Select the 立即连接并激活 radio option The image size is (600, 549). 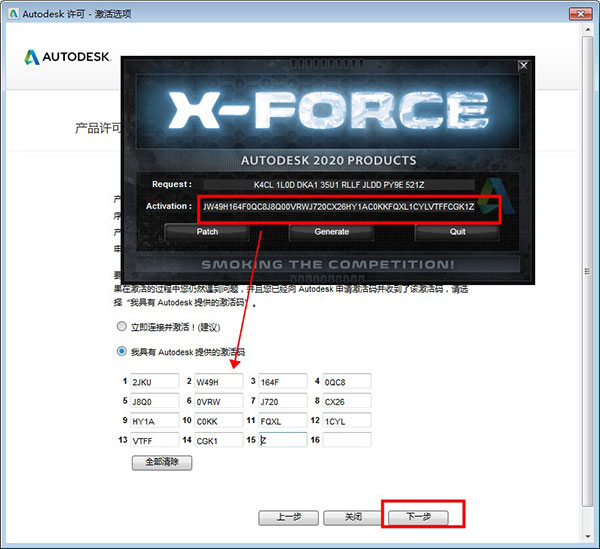[x=122, y=327]
